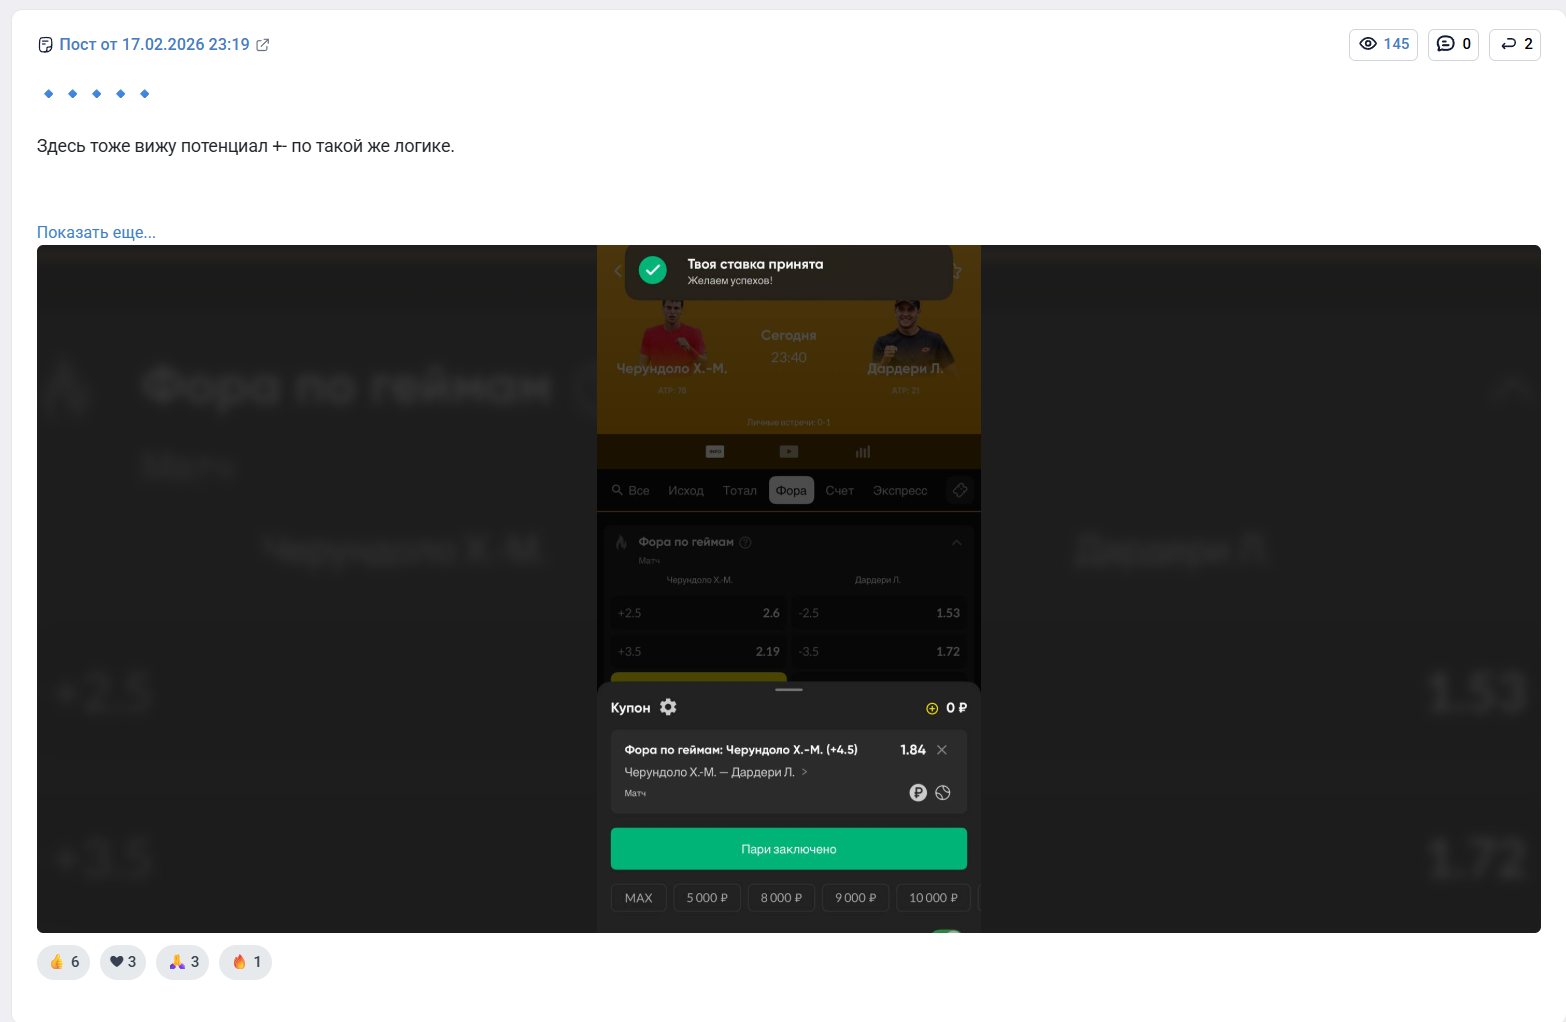Select the Тотал tab in the screenshot

coord(740,491)
